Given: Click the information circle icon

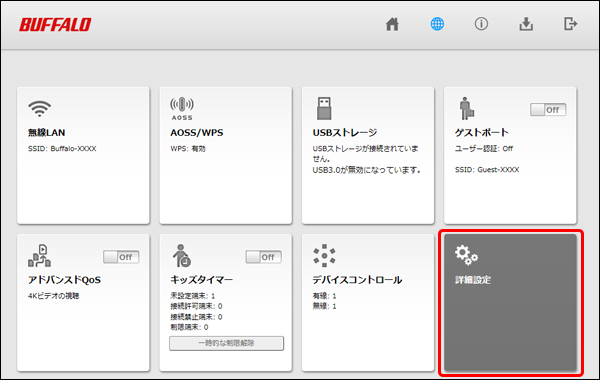Looking at the screenshot, I should pos(481,24).
